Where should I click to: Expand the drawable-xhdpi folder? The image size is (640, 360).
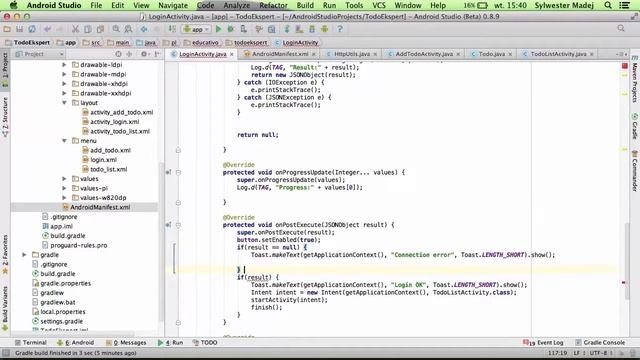coord(64,84)
